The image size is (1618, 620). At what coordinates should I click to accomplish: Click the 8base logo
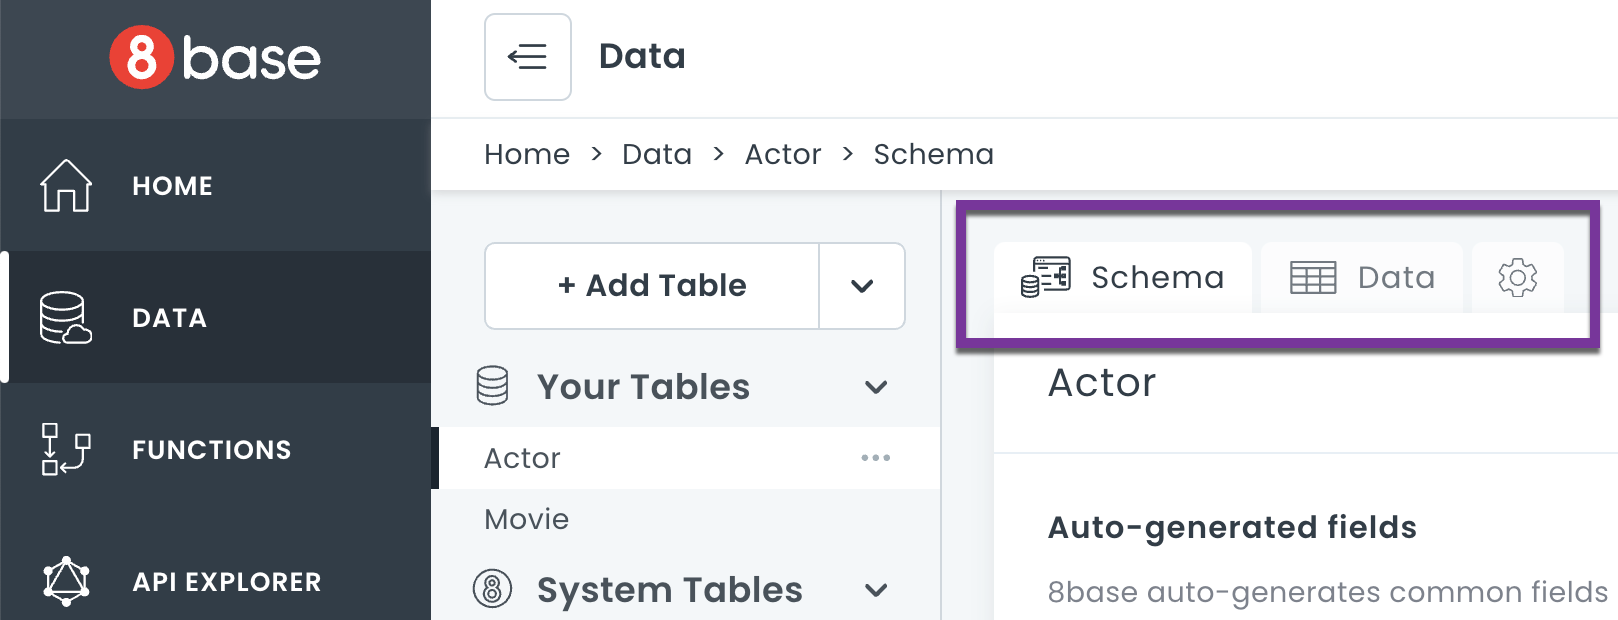tap(215, 57)
